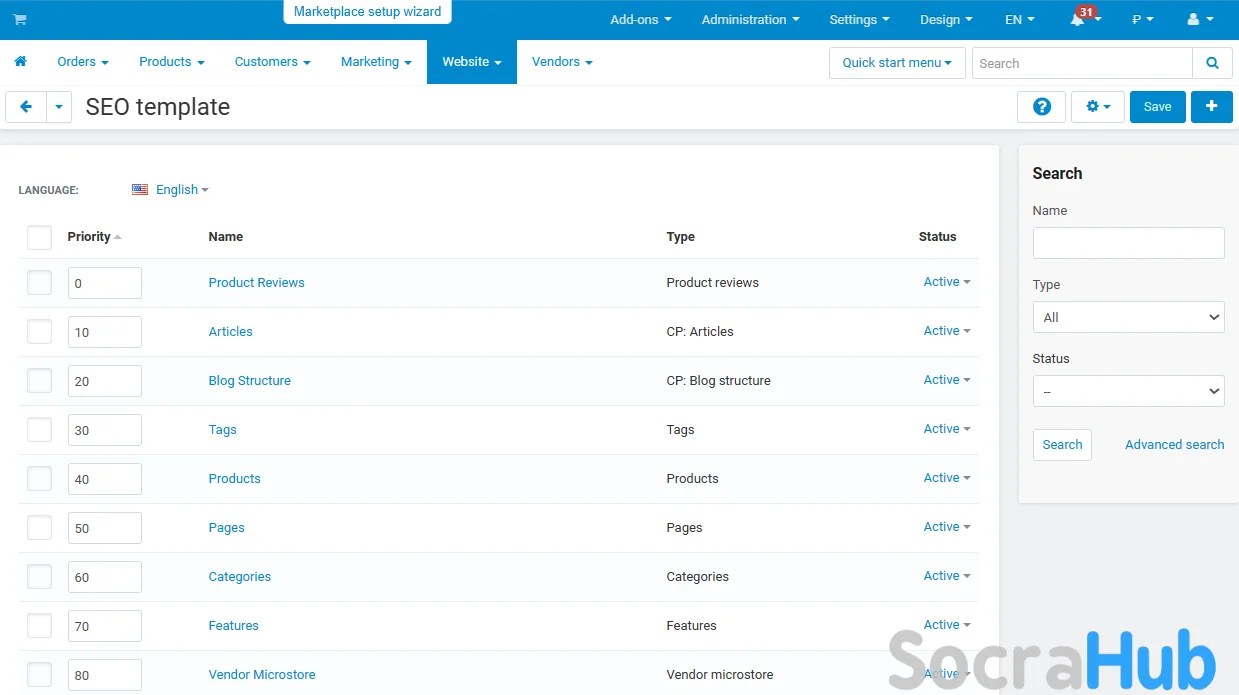
Task: Open the Marketing menu
Action: 376,62
